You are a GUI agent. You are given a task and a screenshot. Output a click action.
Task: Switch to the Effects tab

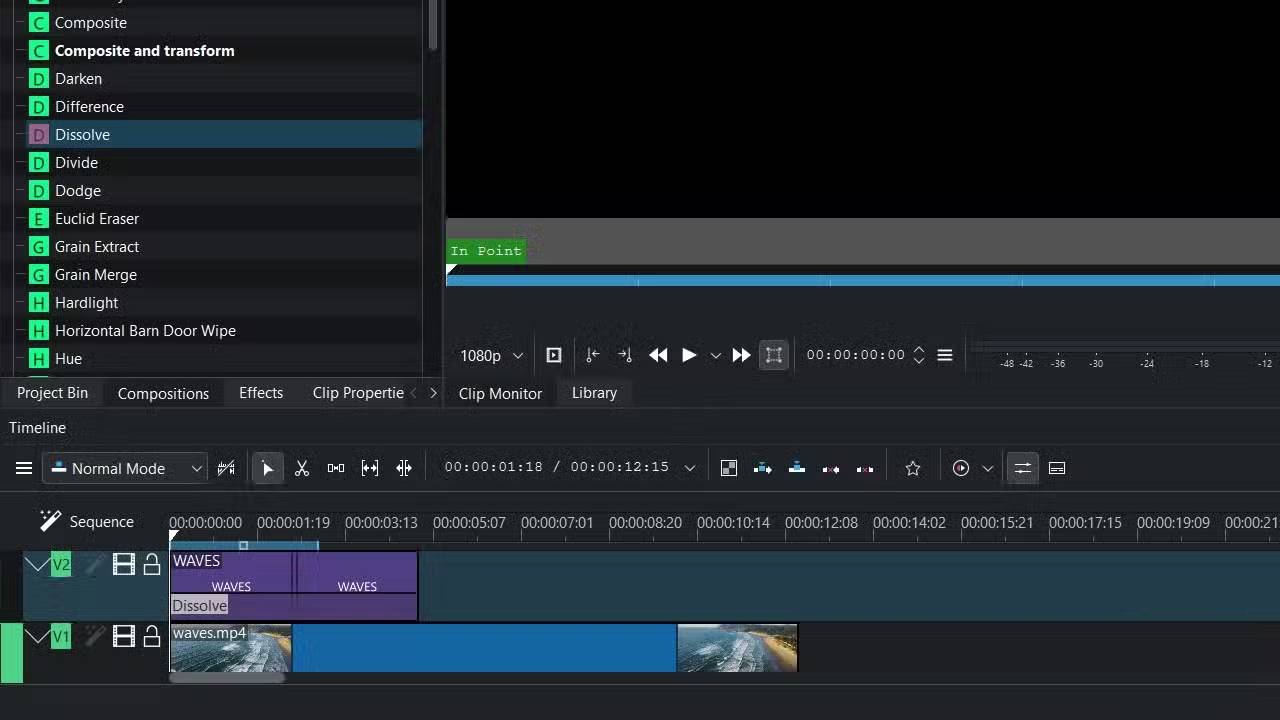coord(261,393)
